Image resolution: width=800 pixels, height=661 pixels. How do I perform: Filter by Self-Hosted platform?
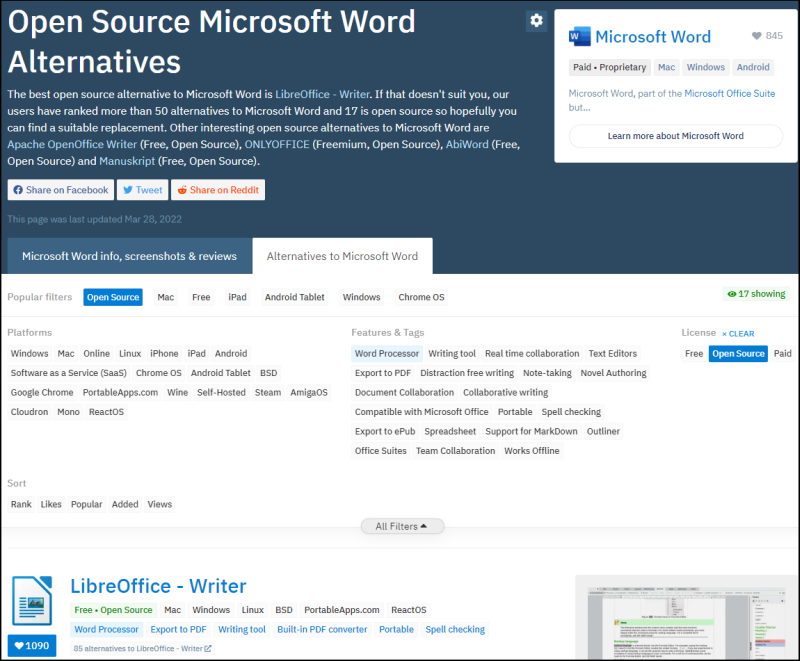(x=221, y=392)
